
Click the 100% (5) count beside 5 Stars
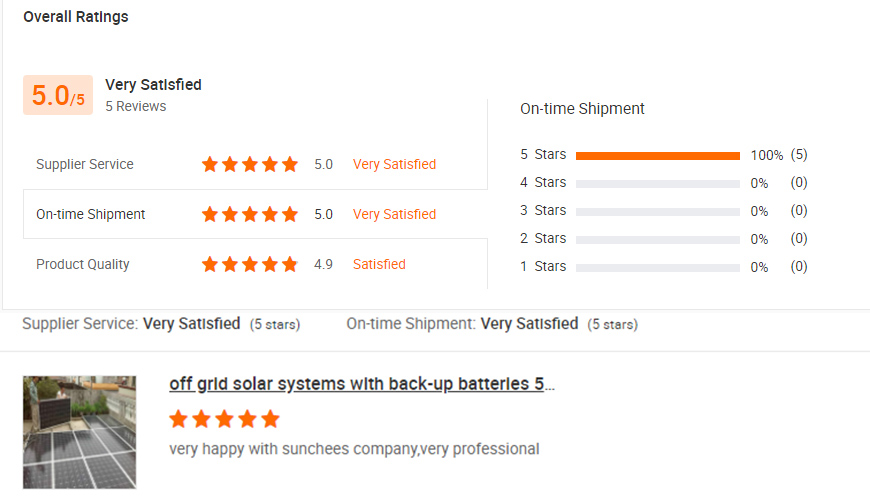point(778,155)
